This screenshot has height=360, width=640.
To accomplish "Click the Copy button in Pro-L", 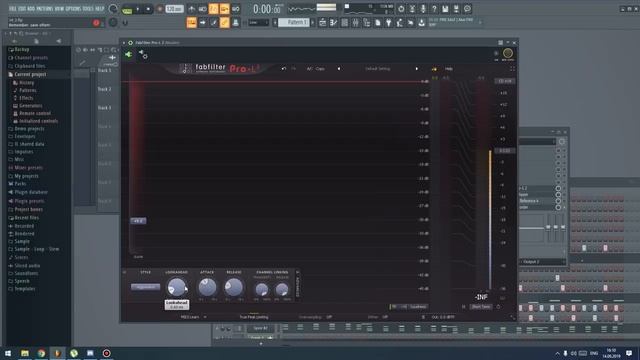I will tap(320, 69).
